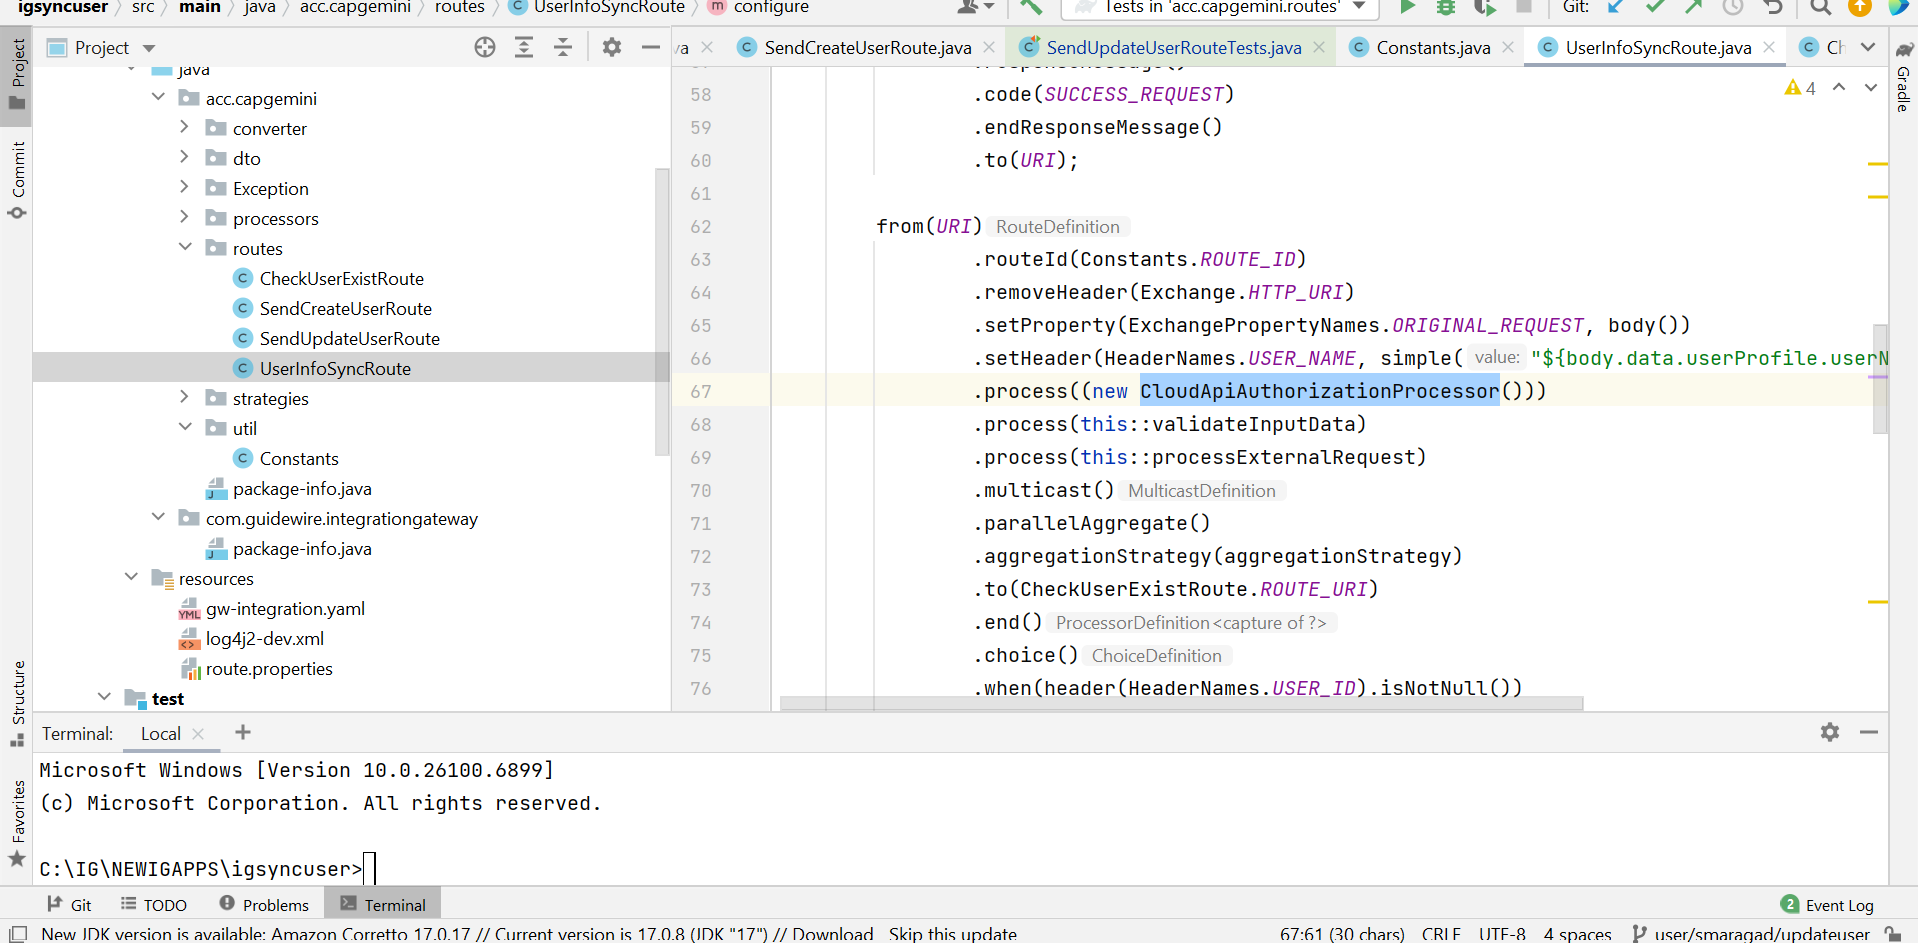1918x943 pixels.
Task: Click Skip this update link
Action: [952, 934]
